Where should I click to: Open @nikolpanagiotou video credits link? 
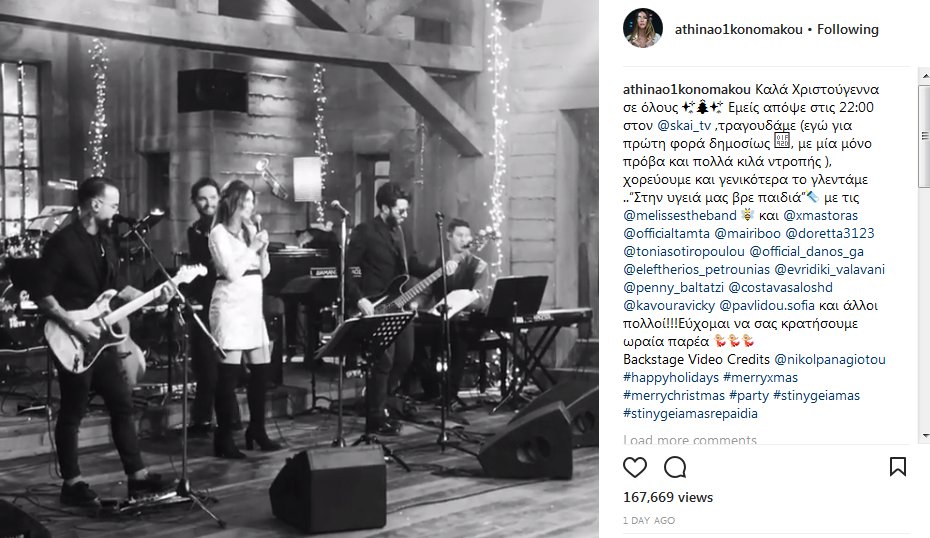coord(830,359)
